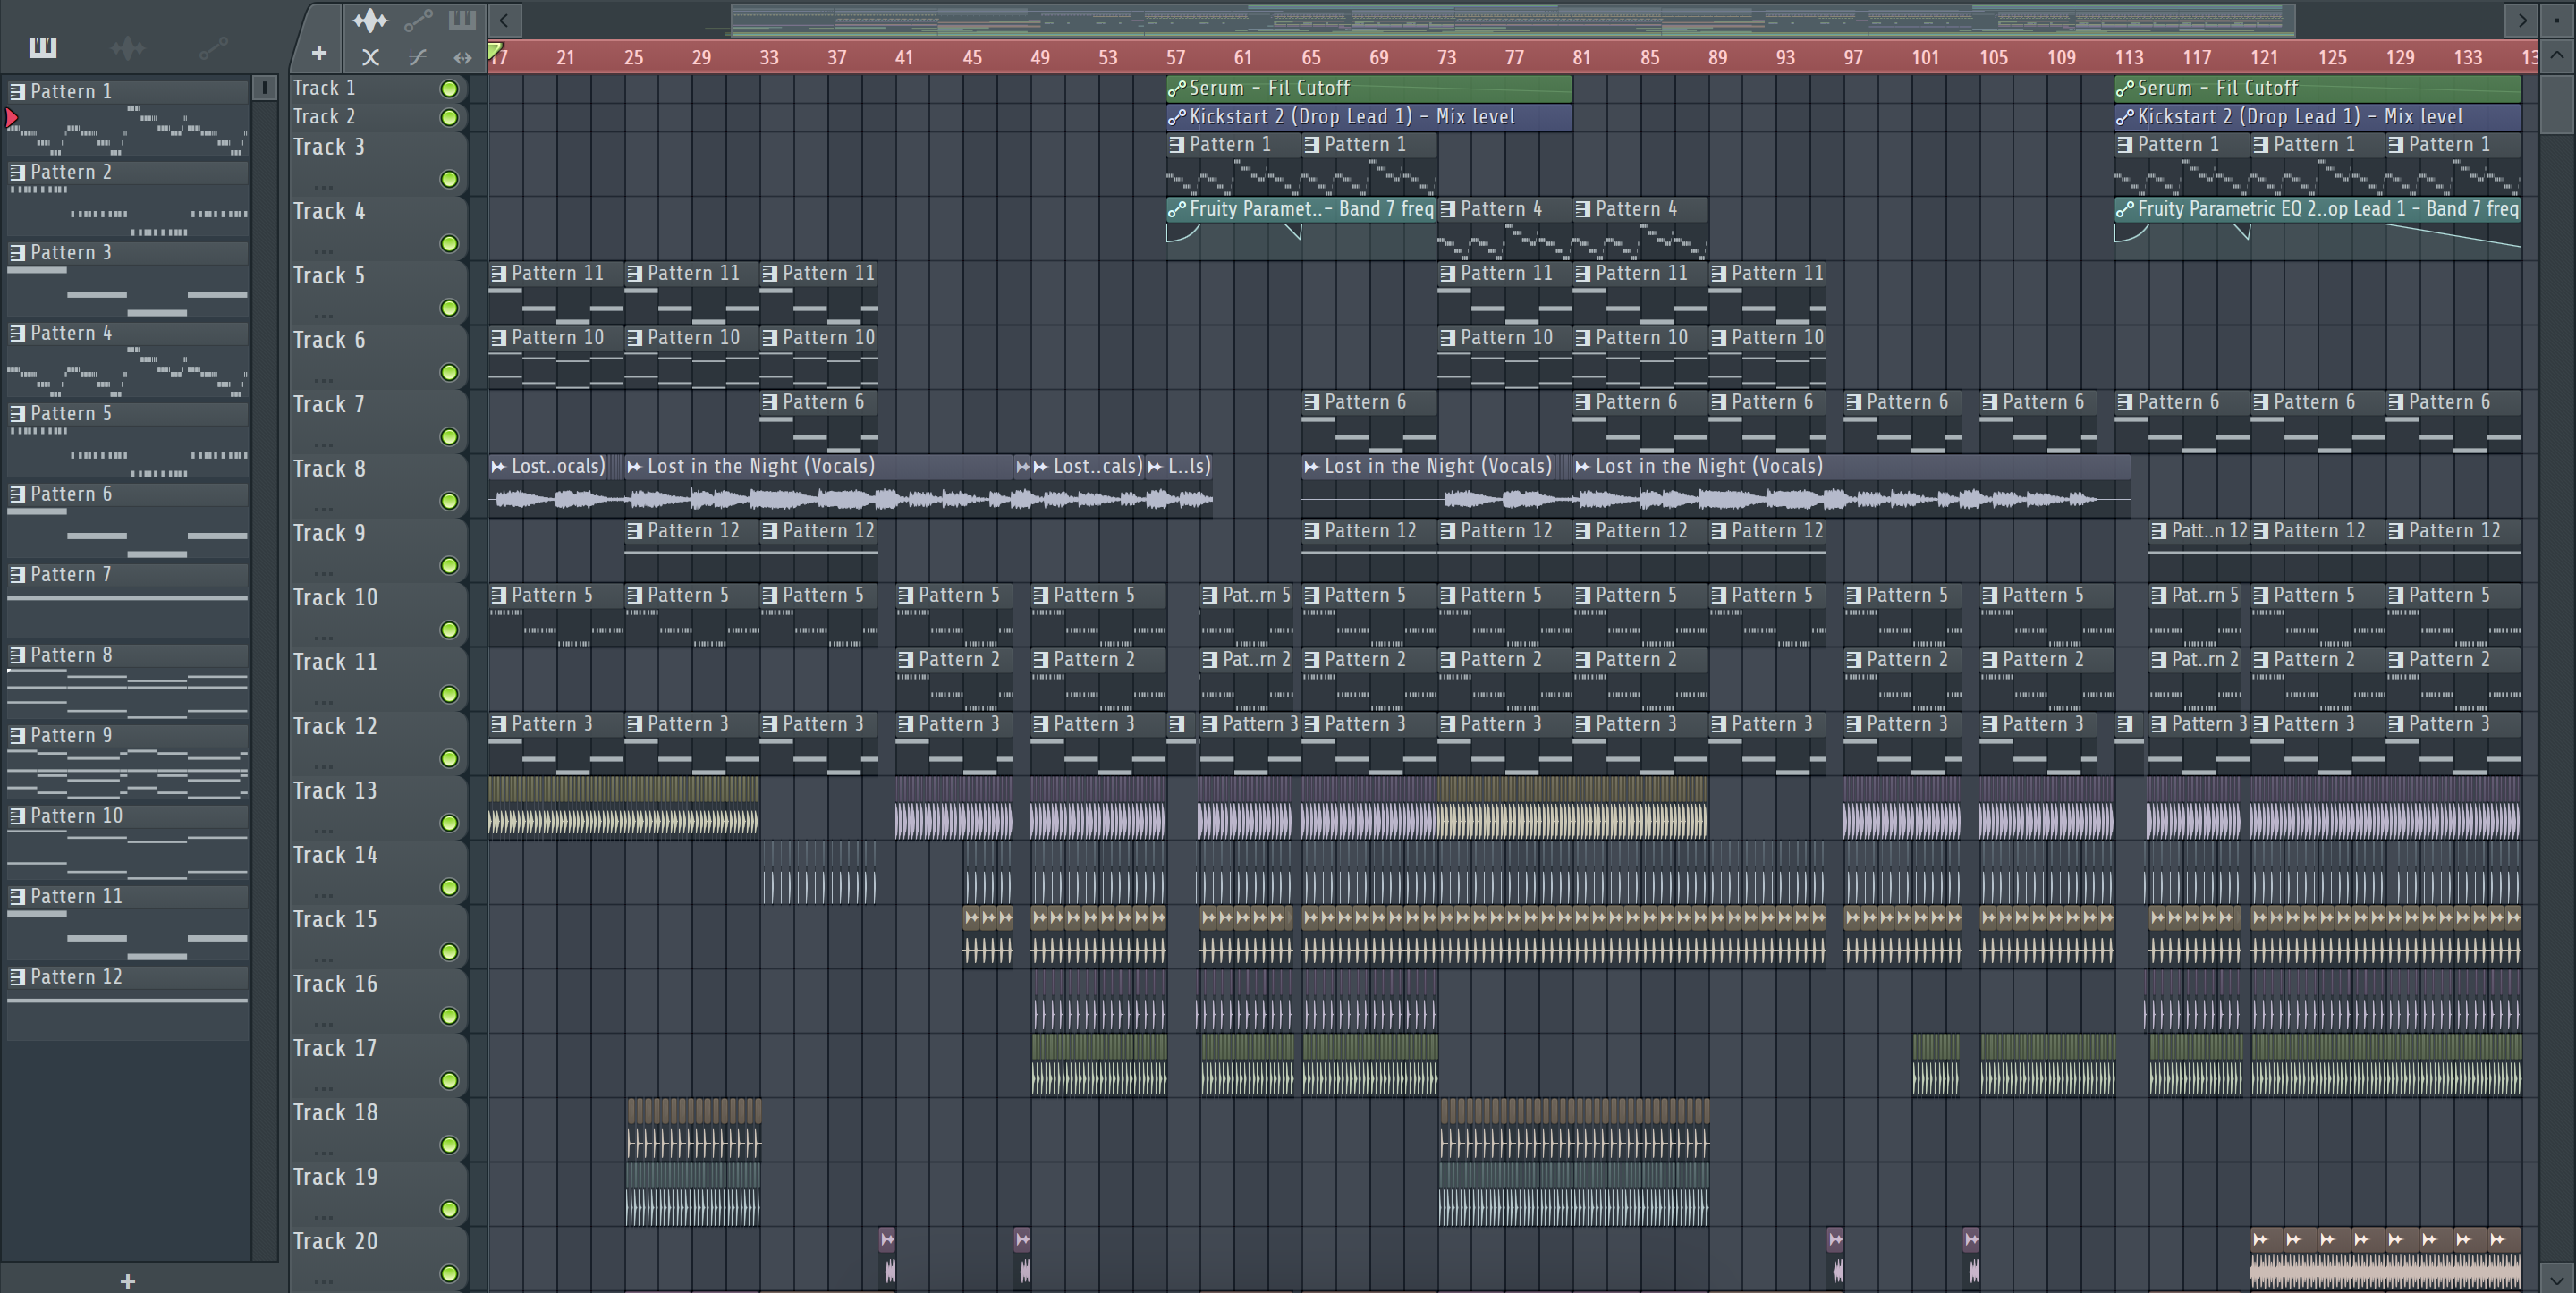Click the left arrow of the playlist overview
Viewport: 2576px width, 1293px height.
pos(504,19)
